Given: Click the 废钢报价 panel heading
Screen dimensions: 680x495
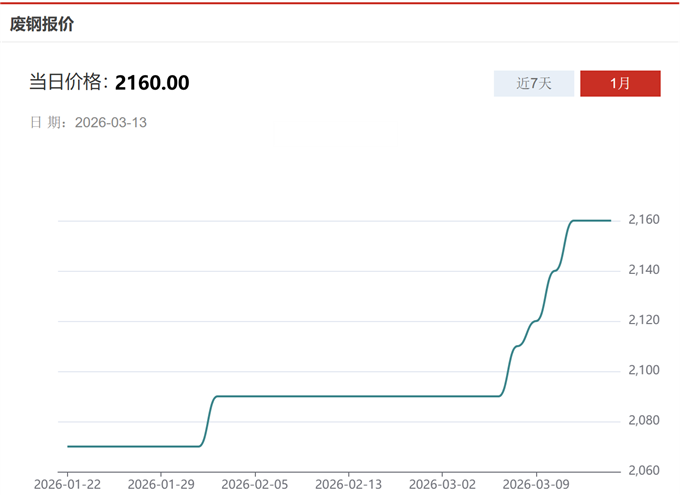Looking at the screenshot, I should pos(42,24).
